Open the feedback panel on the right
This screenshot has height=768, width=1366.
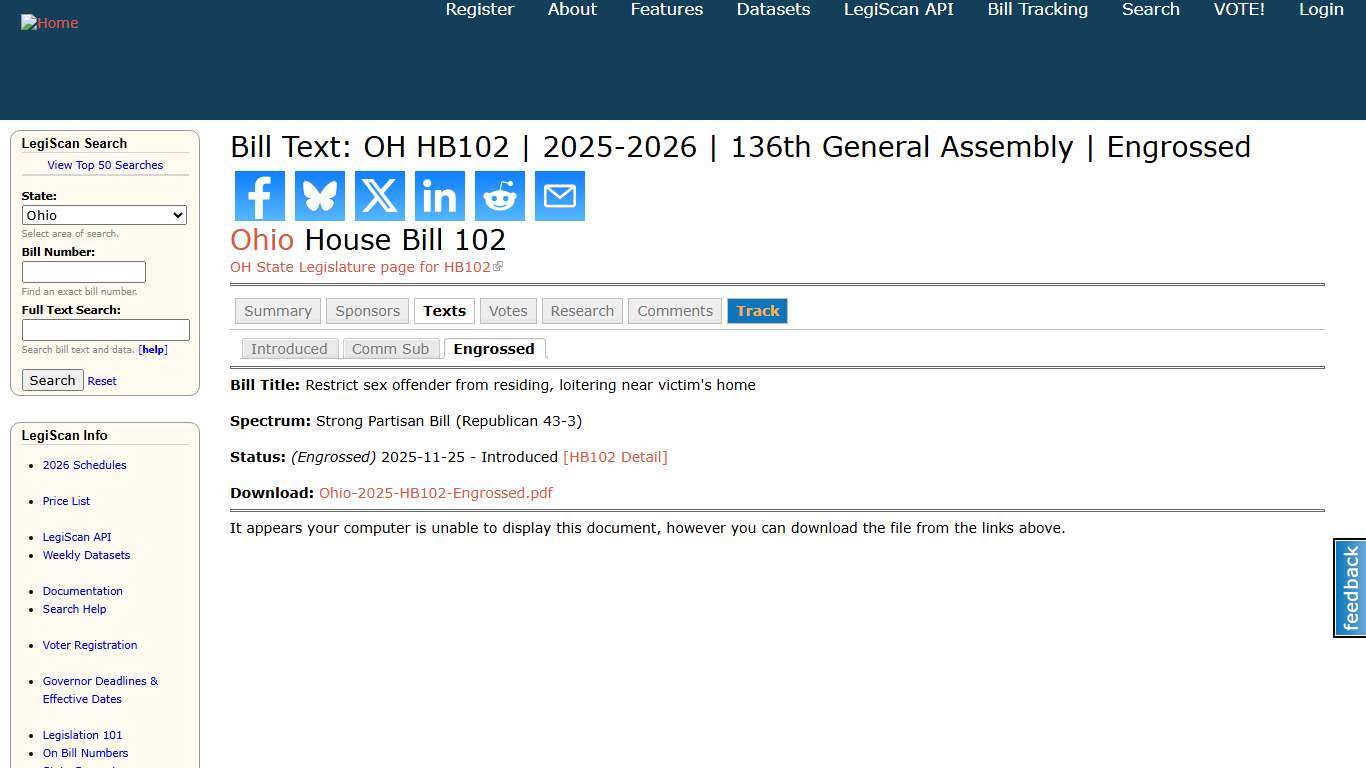pyautogui.click(x=1348, y=588)
